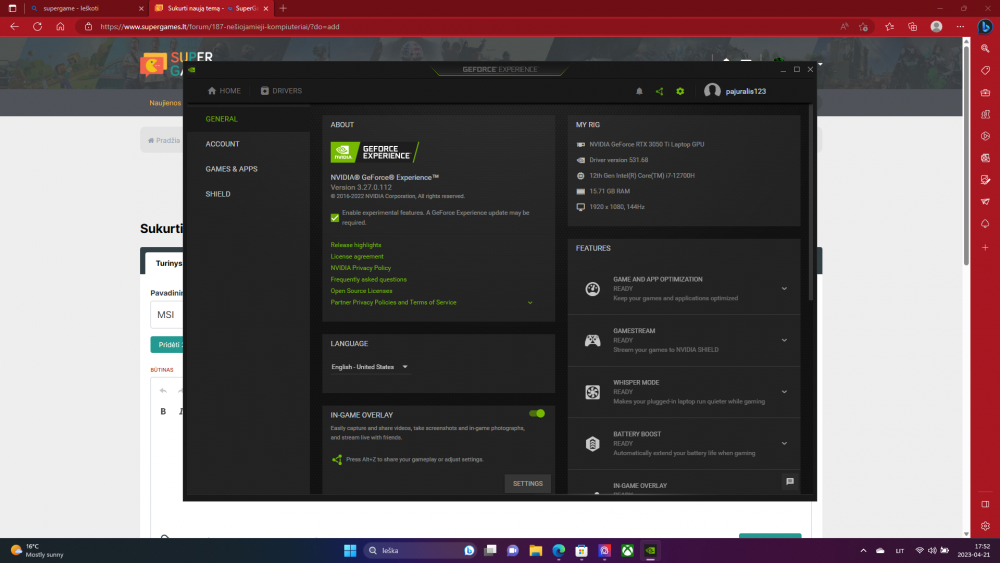Open clock and date in system tray
Screen dimensions: 1000x563
click(x=973, y=550)
